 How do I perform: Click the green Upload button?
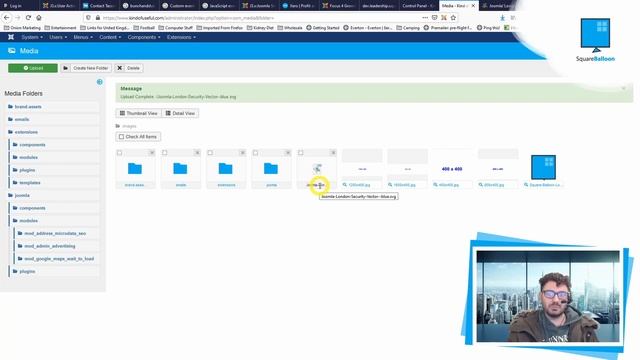tap(33, 68)
